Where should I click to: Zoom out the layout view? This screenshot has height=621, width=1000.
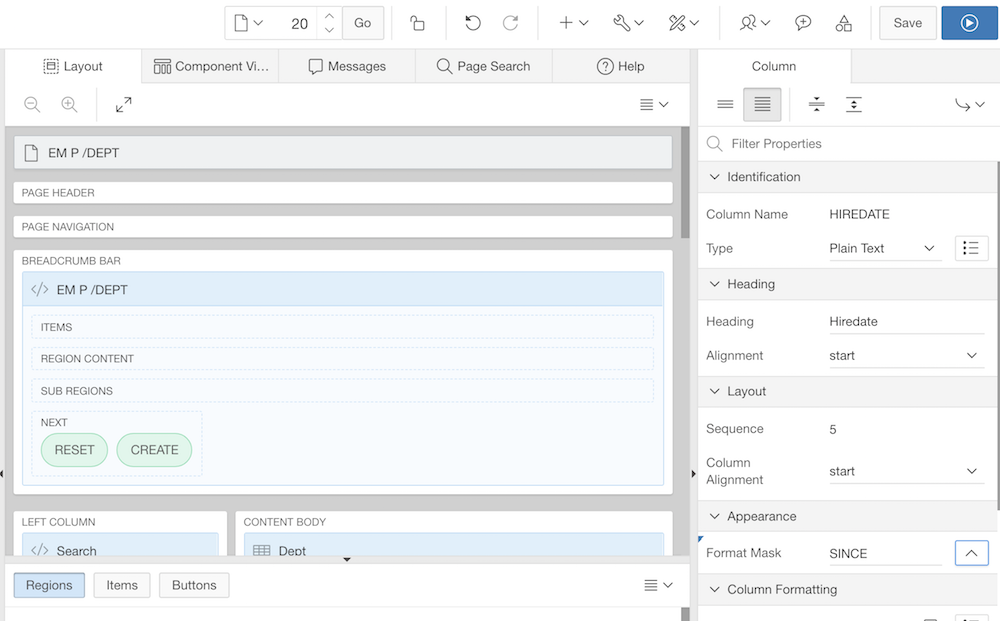point(32,105)
